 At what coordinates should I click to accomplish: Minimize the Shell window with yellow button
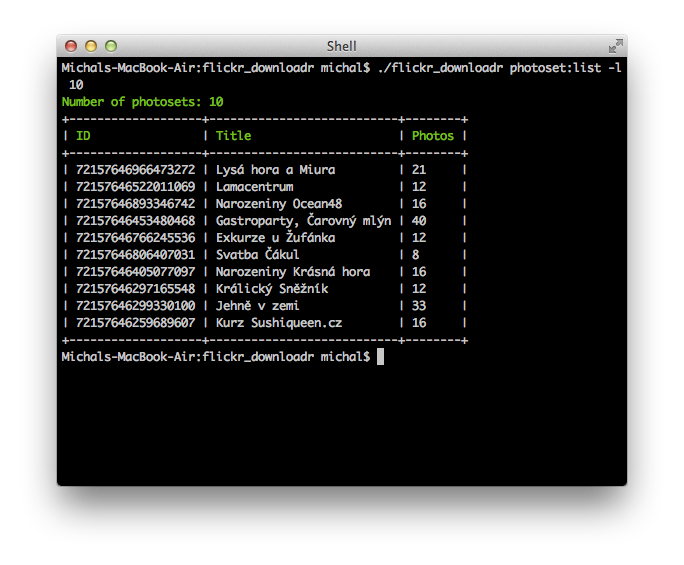(91, 46)
